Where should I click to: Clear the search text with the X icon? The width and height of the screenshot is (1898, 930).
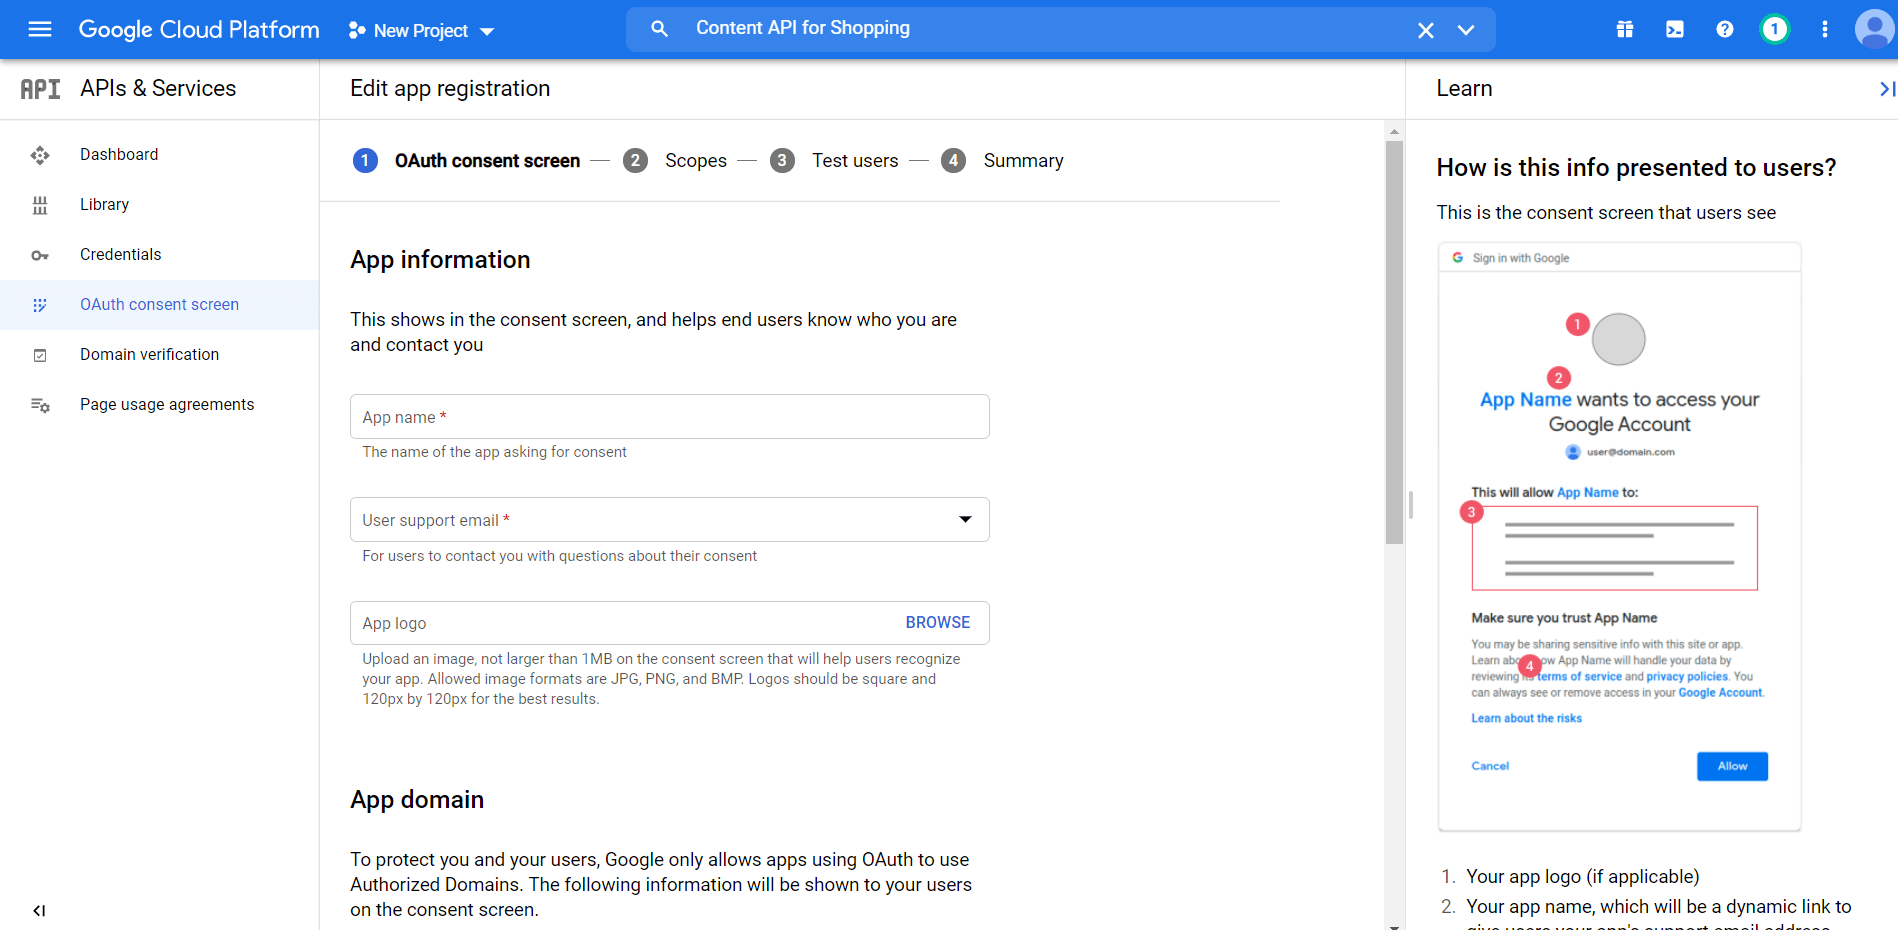point(1426,30)
